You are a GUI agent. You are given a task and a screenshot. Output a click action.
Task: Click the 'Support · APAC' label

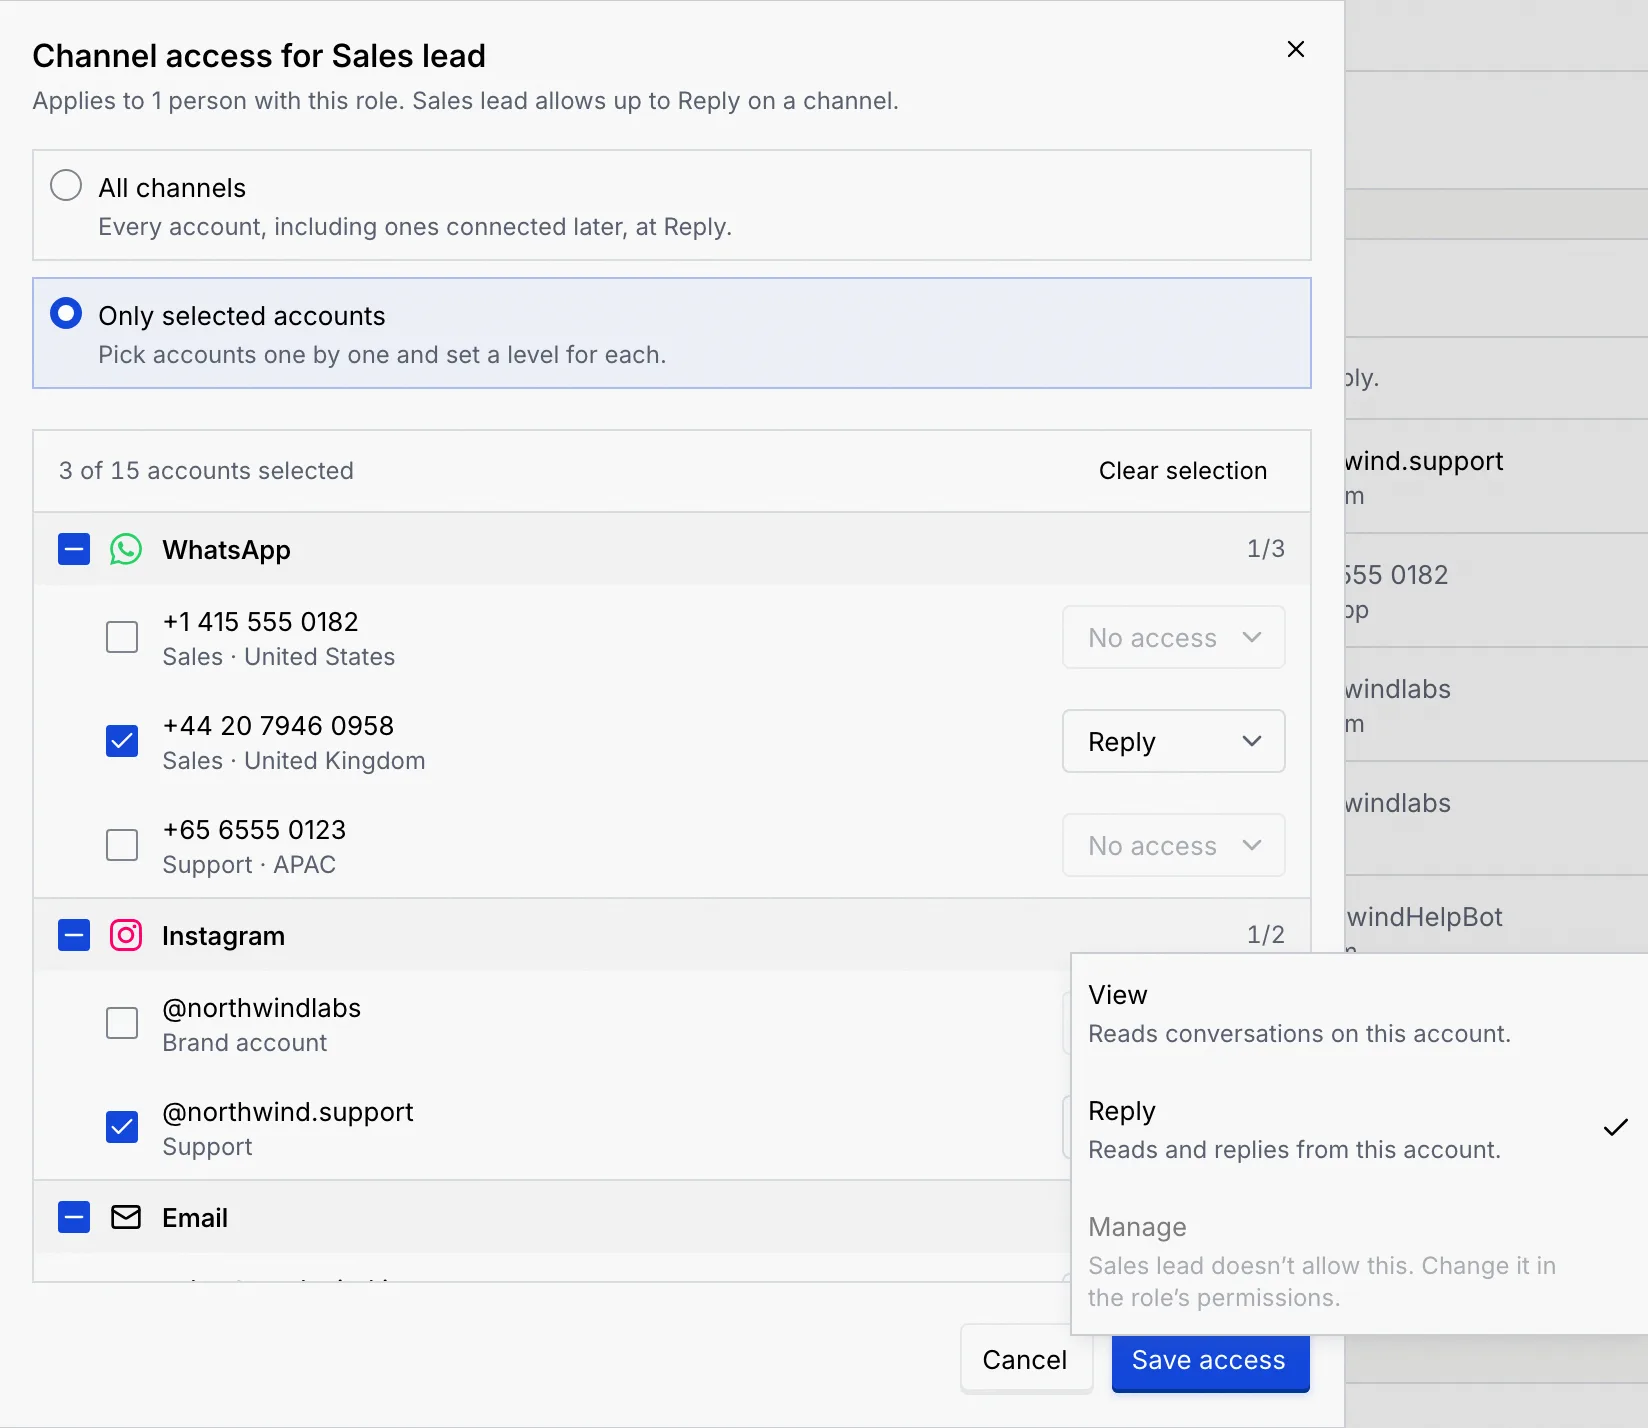[x=249, y=865]
